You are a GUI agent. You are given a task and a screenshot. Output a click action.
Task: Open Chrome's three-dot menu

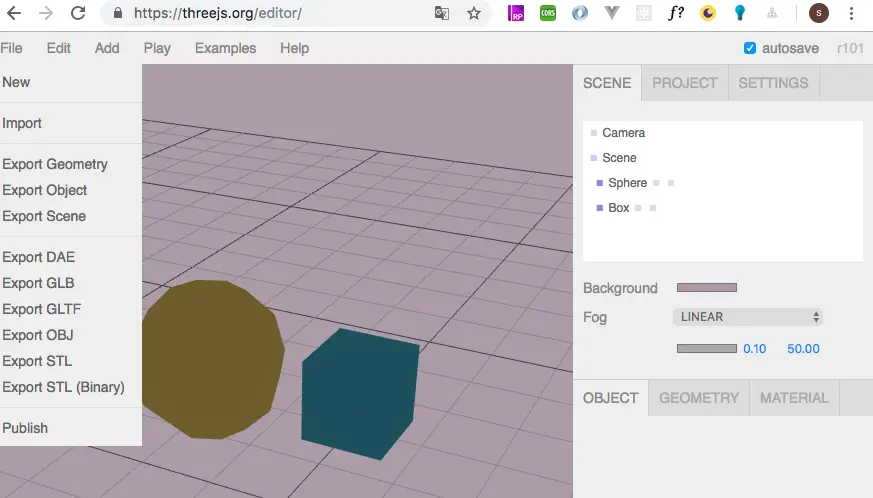[x=851, y=13]
